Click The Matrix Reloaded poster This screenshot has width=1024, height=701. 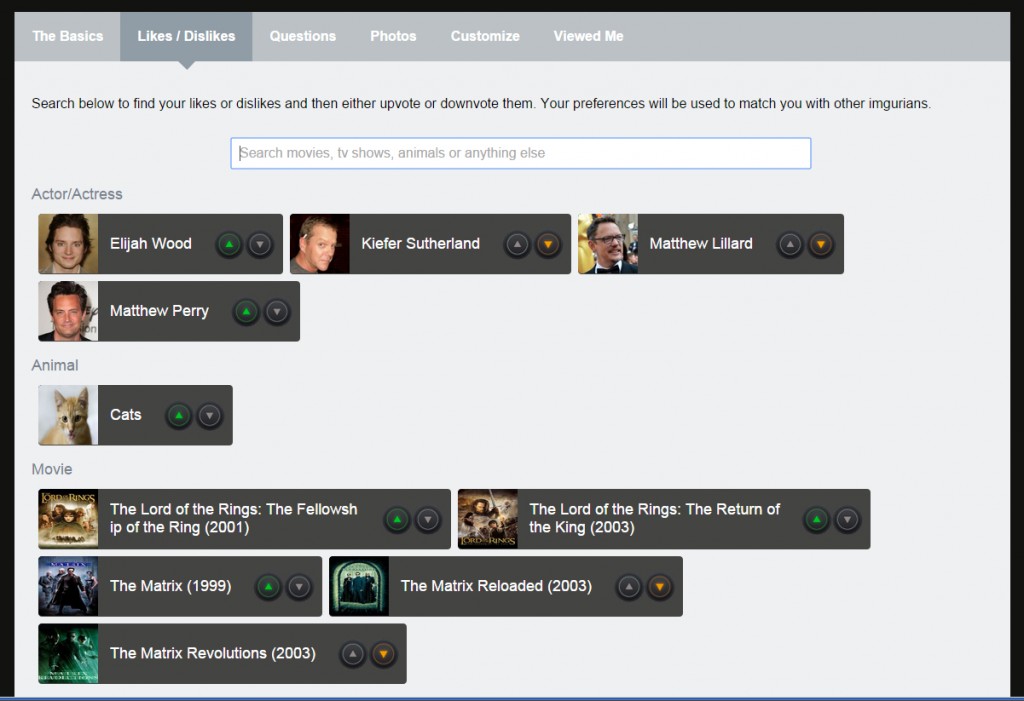(359, 586)
